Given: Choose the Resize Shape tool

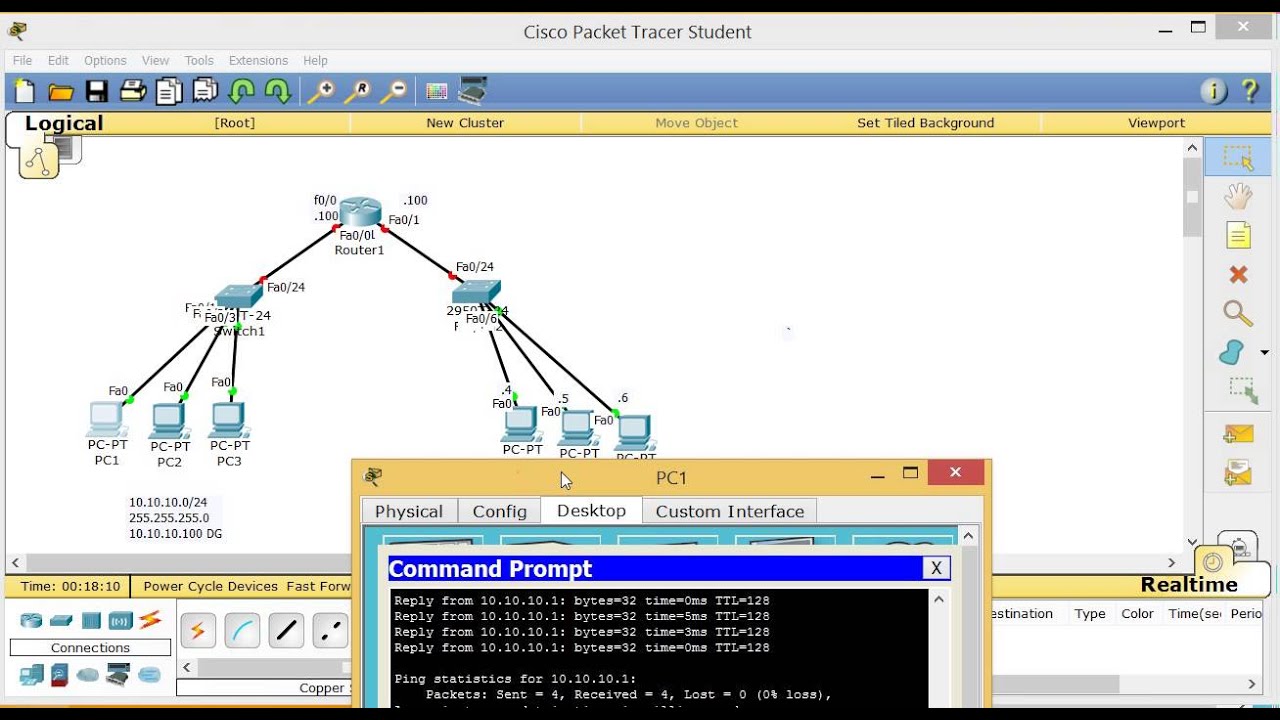Looking at the screenshot, I should [1242, 390].
